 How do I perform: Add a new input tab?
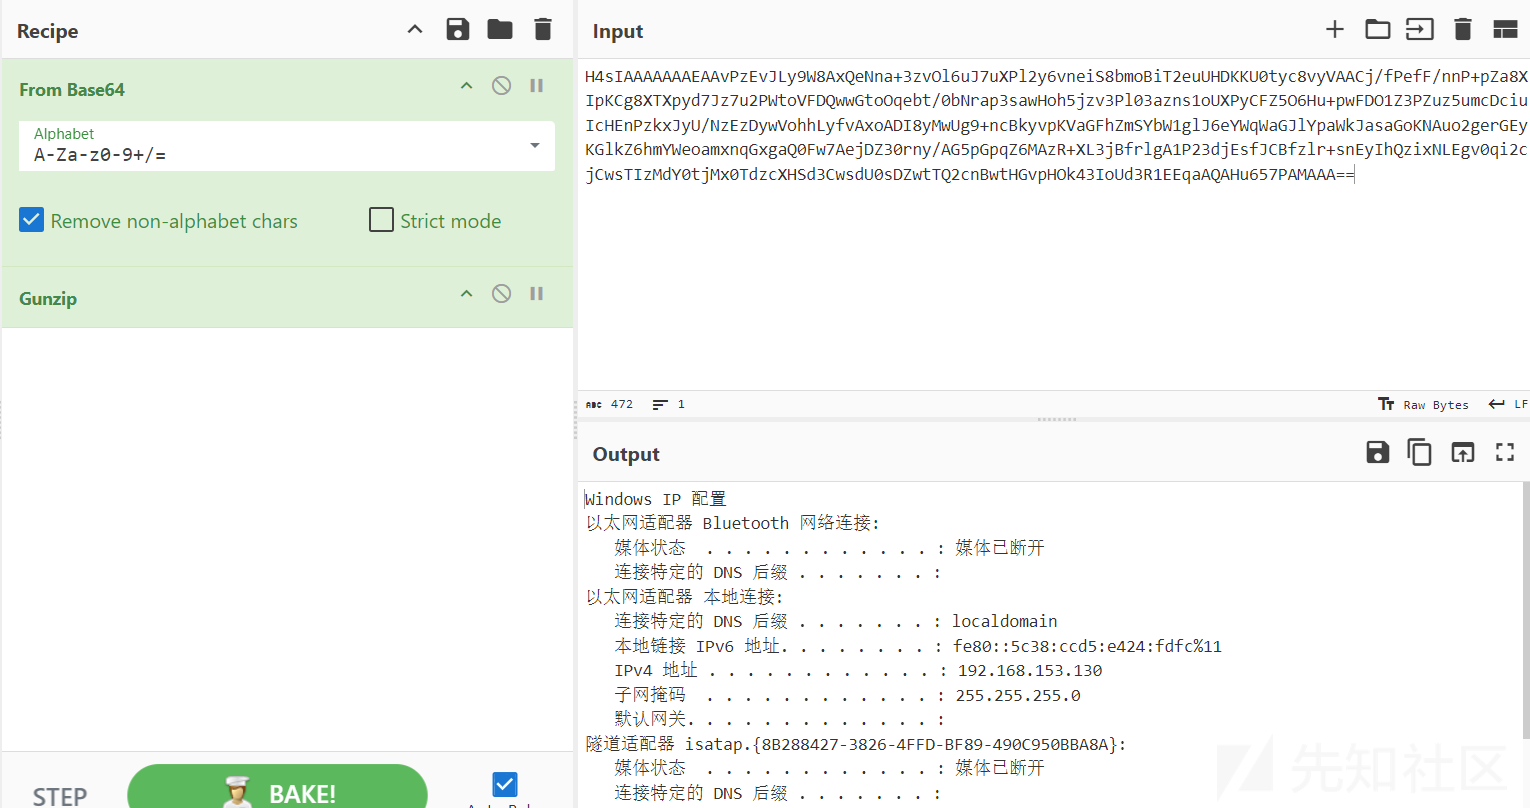1335,29
